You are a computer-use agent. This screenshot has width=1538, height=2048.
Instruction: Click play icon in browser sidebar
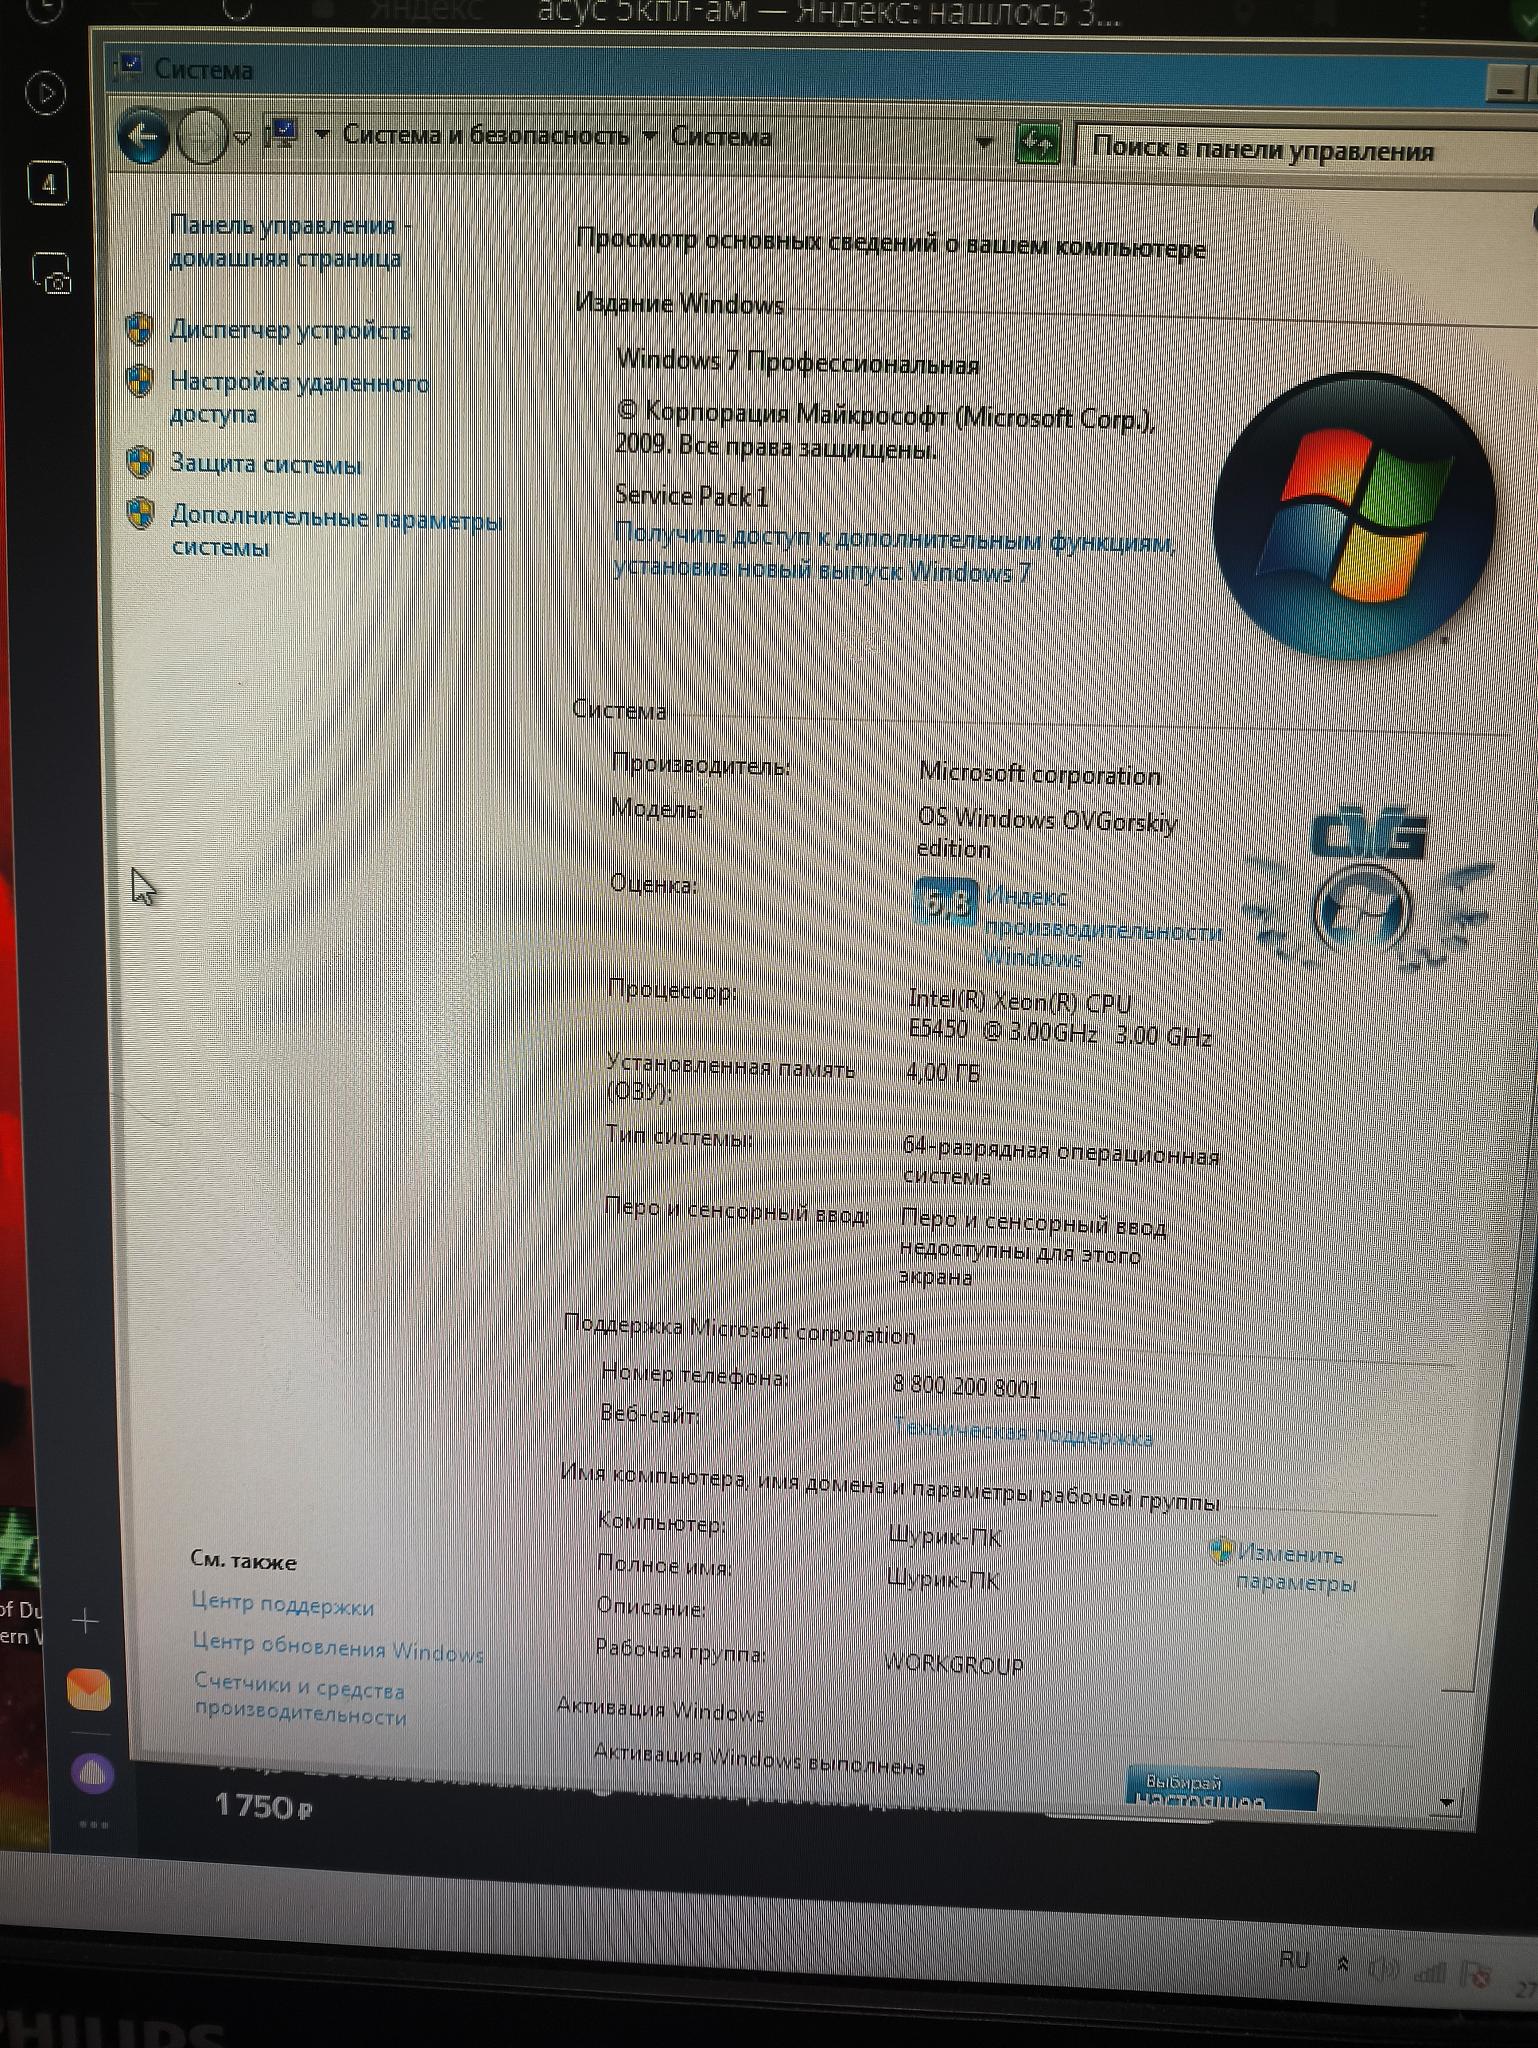point(45,95)
